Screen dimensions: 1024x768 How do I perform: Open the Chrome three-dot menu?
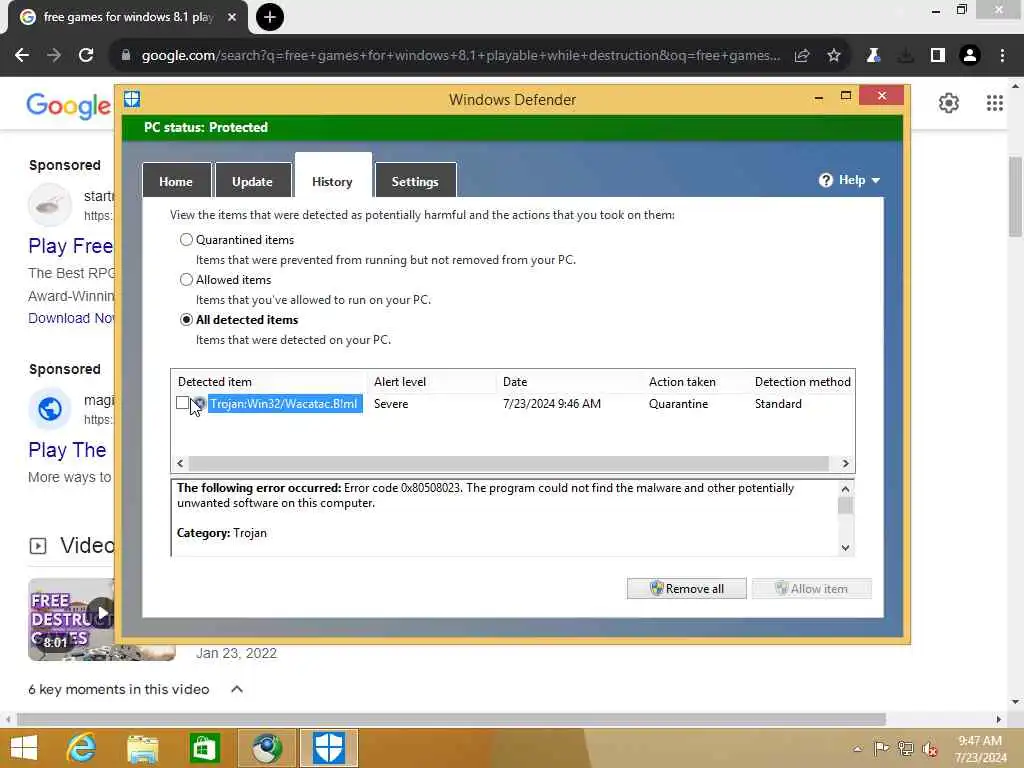coord(1002,56)
